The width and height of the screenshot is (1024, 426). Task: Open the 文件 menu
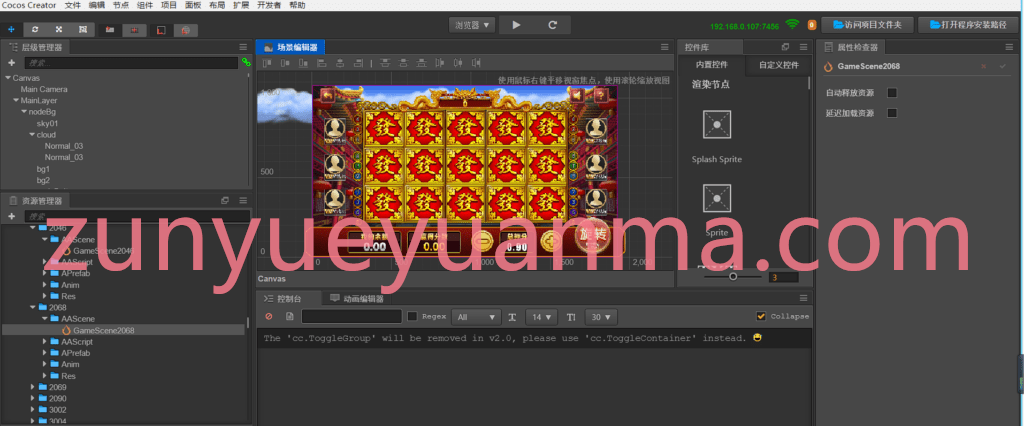click(73, 5)
